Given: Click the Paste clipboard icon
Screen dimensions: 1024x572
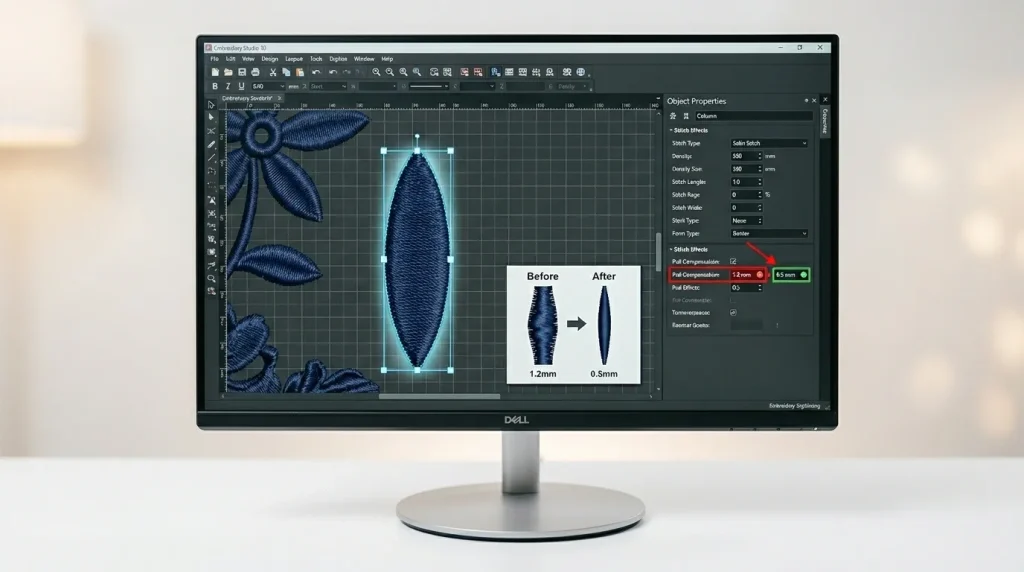Looking at the screenshot, I should pyautogui.click(x=300, y=72).
